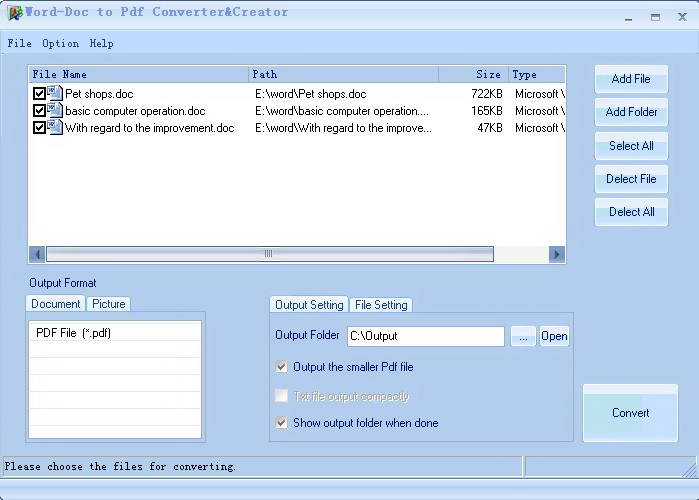The width and height of the screenshot is (699, 500).
Task: Click the path E:\word\basic computer operation....
Action: tap(341, 111)
